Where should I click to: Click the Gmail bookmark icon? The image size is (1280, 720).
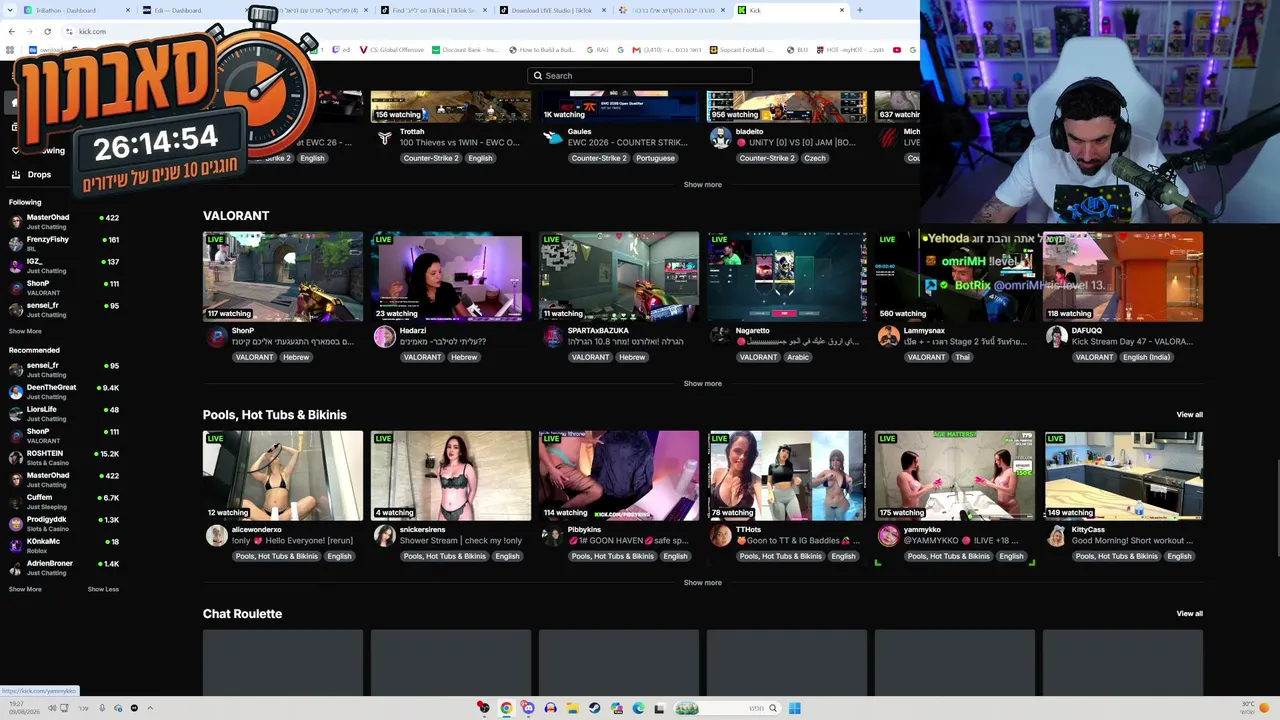click(x=636, y=50)
